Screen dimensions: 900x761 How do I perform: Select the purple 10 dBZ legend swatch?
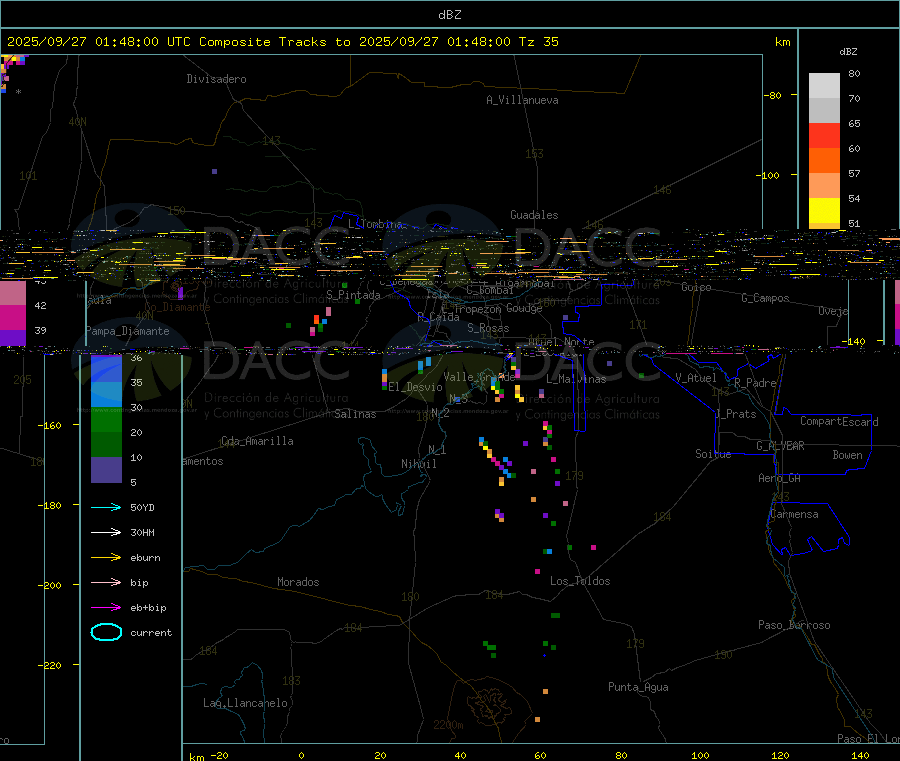pyautogui.click(x=105, y=470)
